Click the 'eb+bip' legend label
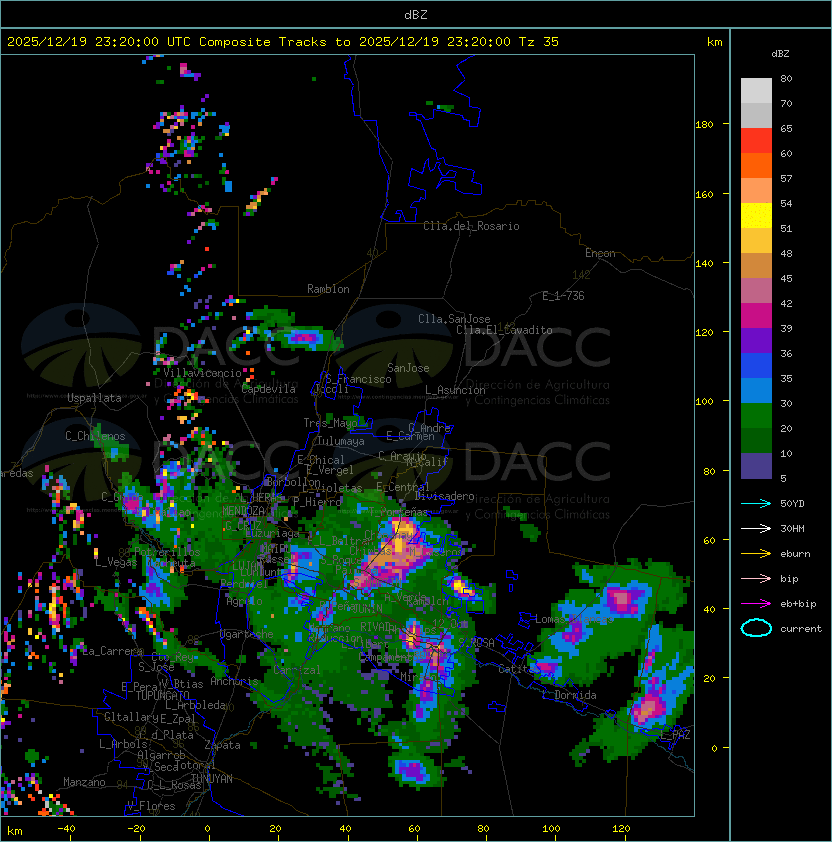The width and height of the screenshot is (832, 842). [x=798, y=604]
